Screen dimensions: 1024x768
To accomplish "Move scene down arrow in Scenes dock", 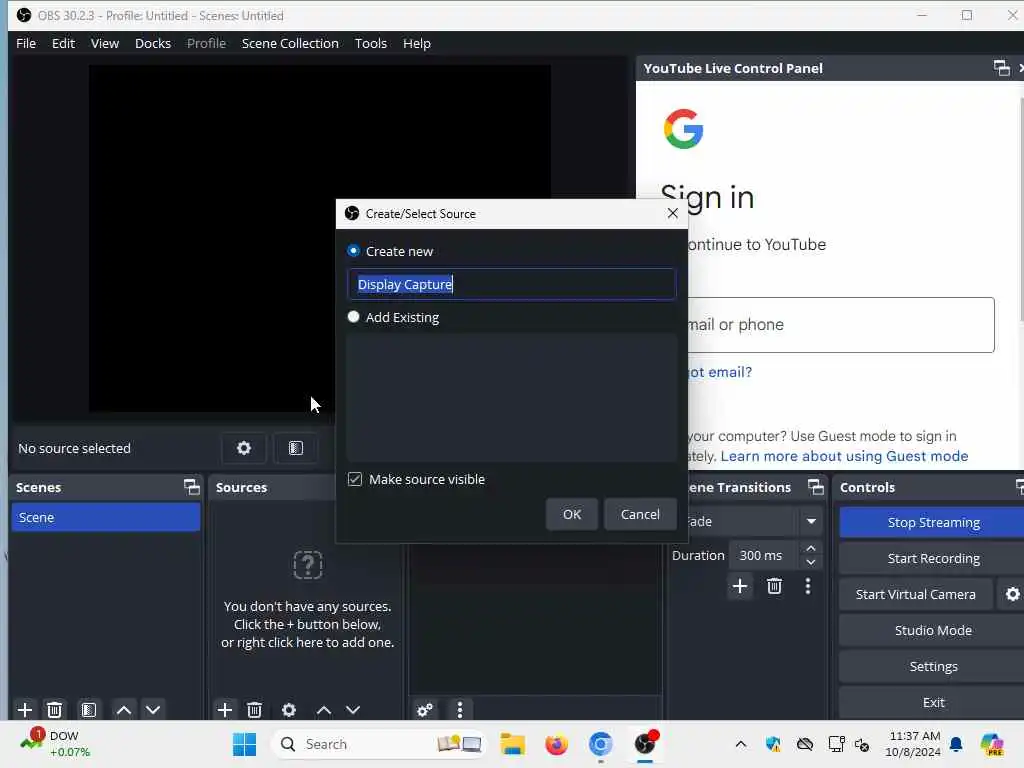I will (153, 710).
